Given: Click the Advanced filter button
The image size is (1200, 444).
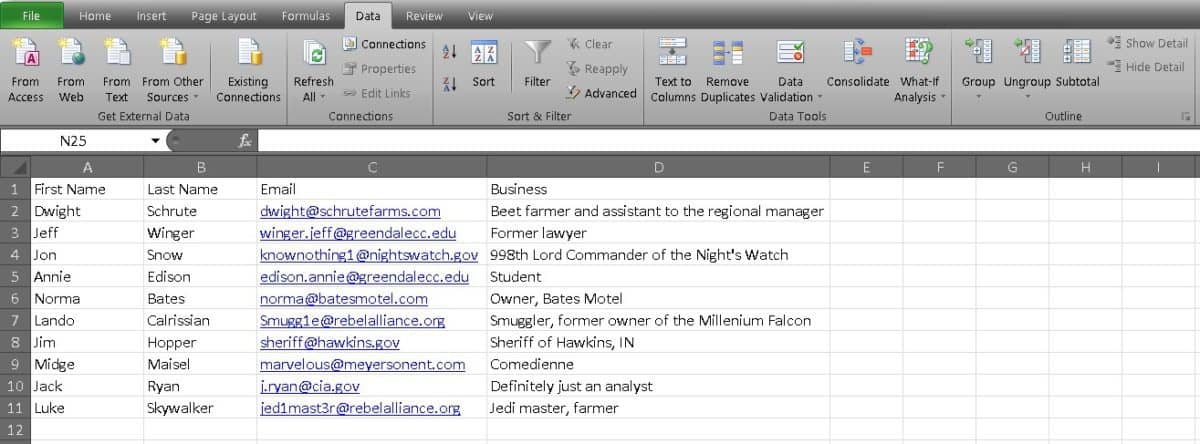Looking at the screenshot, I should coord(600,93).
